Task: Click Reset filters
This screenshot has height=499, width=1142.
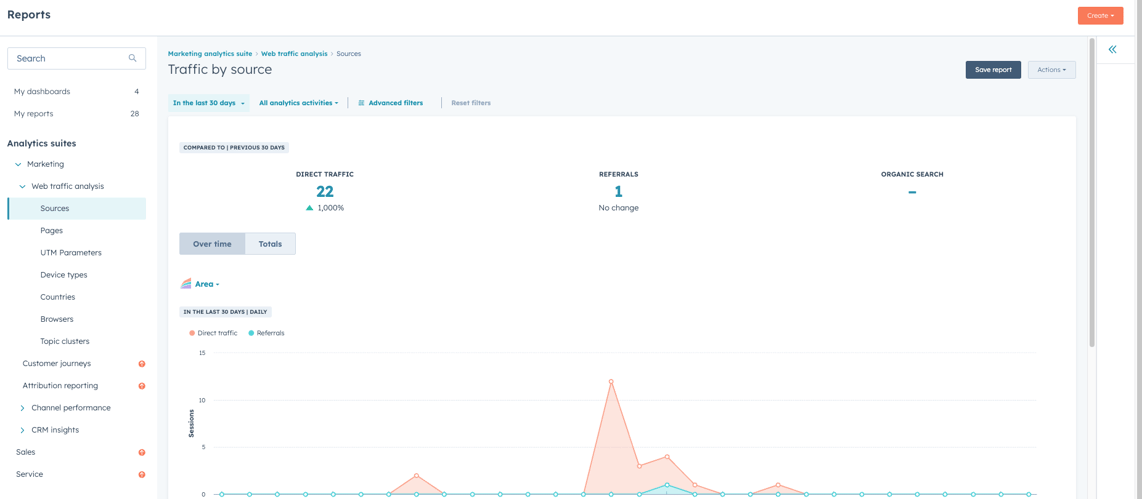Action: 470,103
